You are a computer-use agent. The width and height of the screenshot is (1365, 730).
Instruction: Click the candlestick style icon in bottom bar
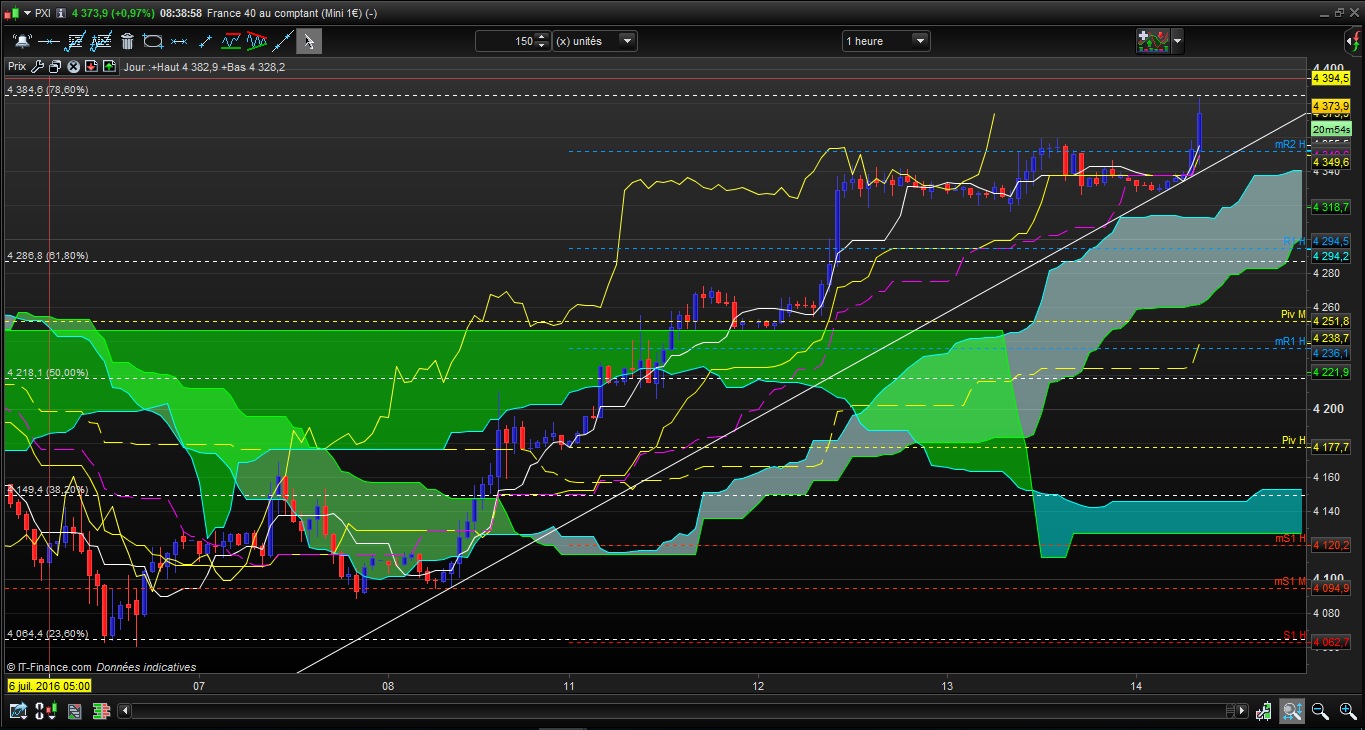46,712
